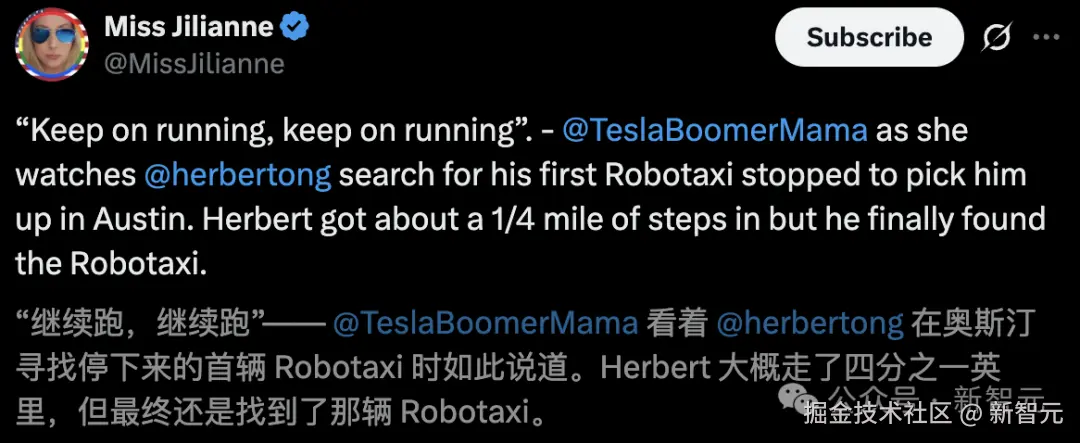Click @TeslaBoomerMama in the Chinese translation

tap(485, 323)
